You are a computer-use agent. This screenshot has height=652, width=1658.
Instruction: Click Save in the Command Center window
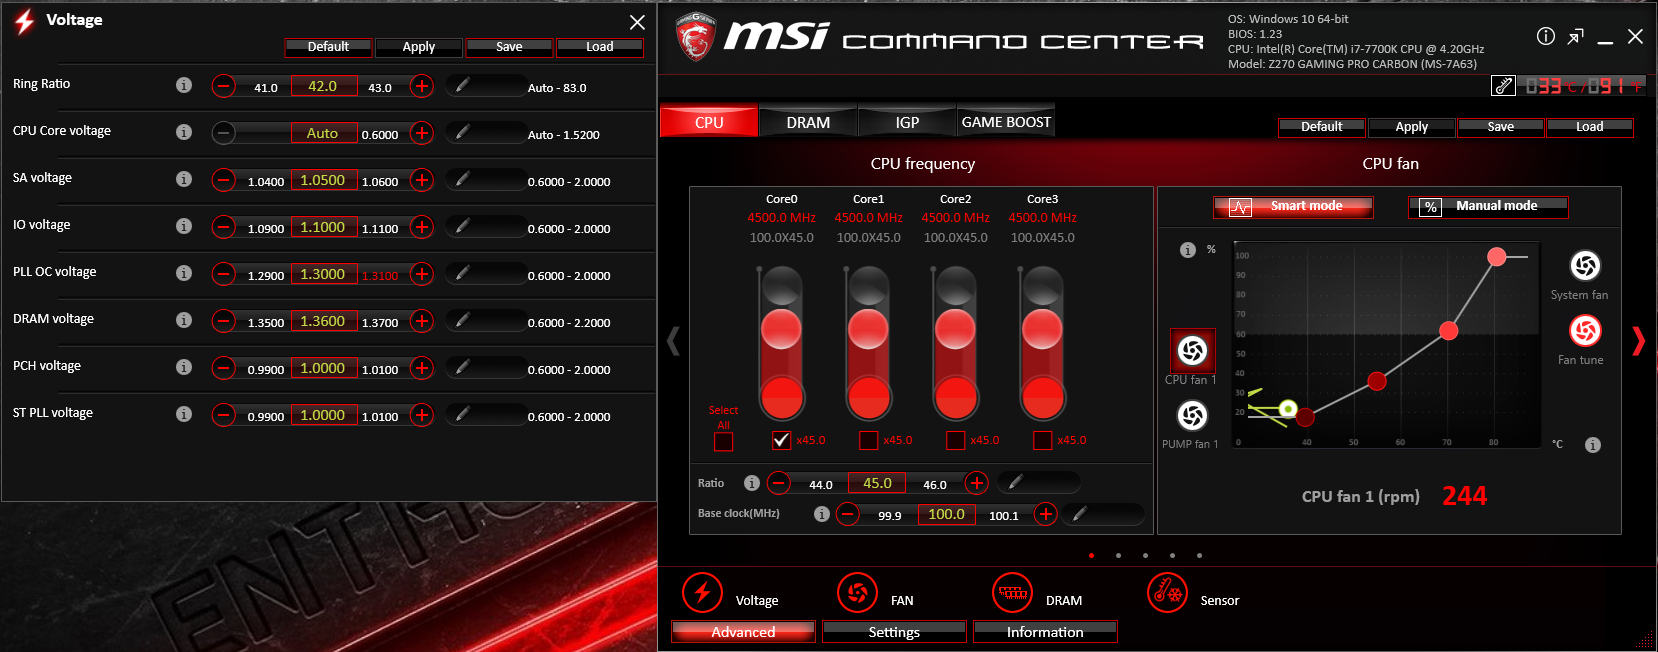[x=1501, y=127]
